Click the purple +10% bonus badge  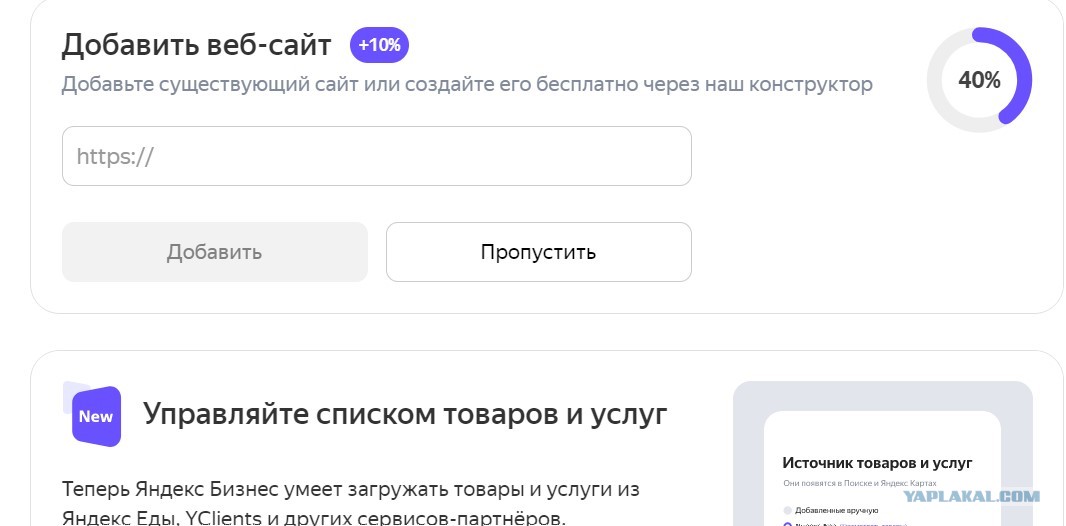(379, 46)
